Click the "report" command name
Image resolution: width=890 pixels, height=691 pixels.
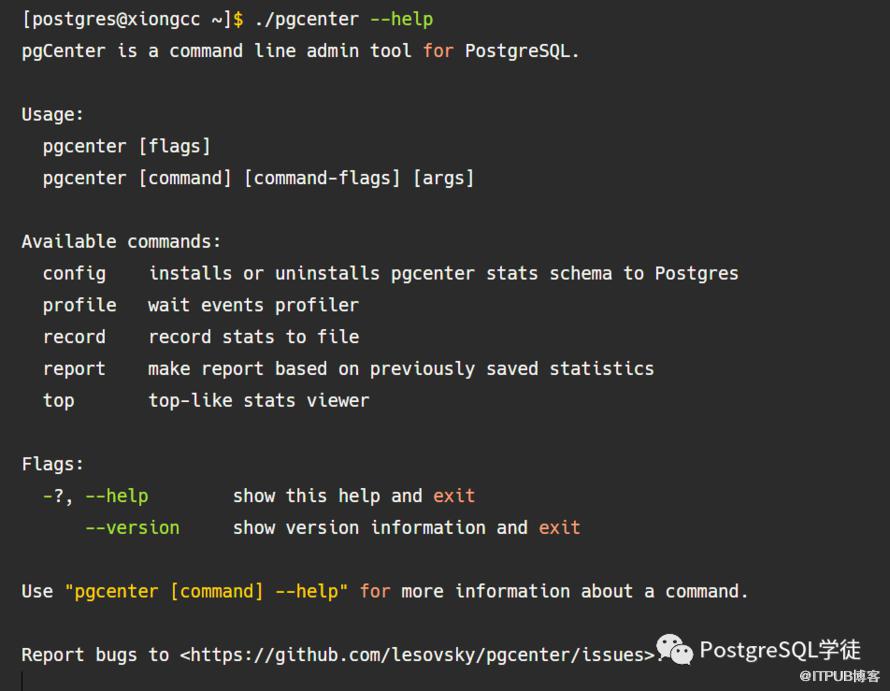click(x=74, y=369)
